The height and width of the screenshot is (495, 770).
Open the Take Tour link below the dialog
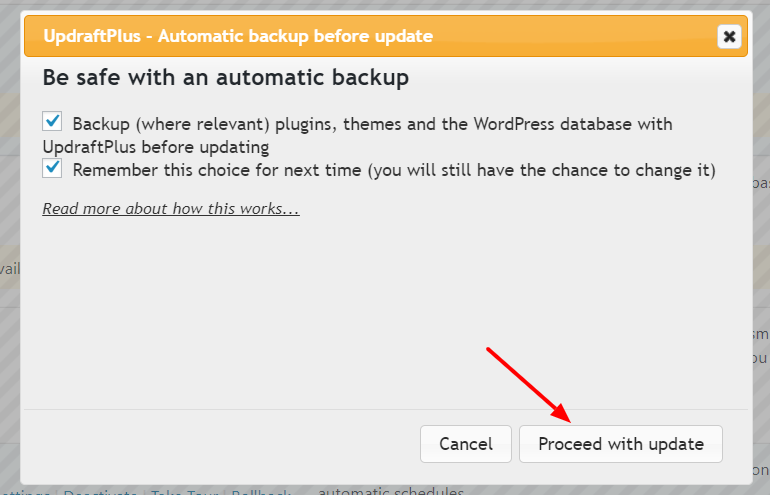tap(186, 492)
